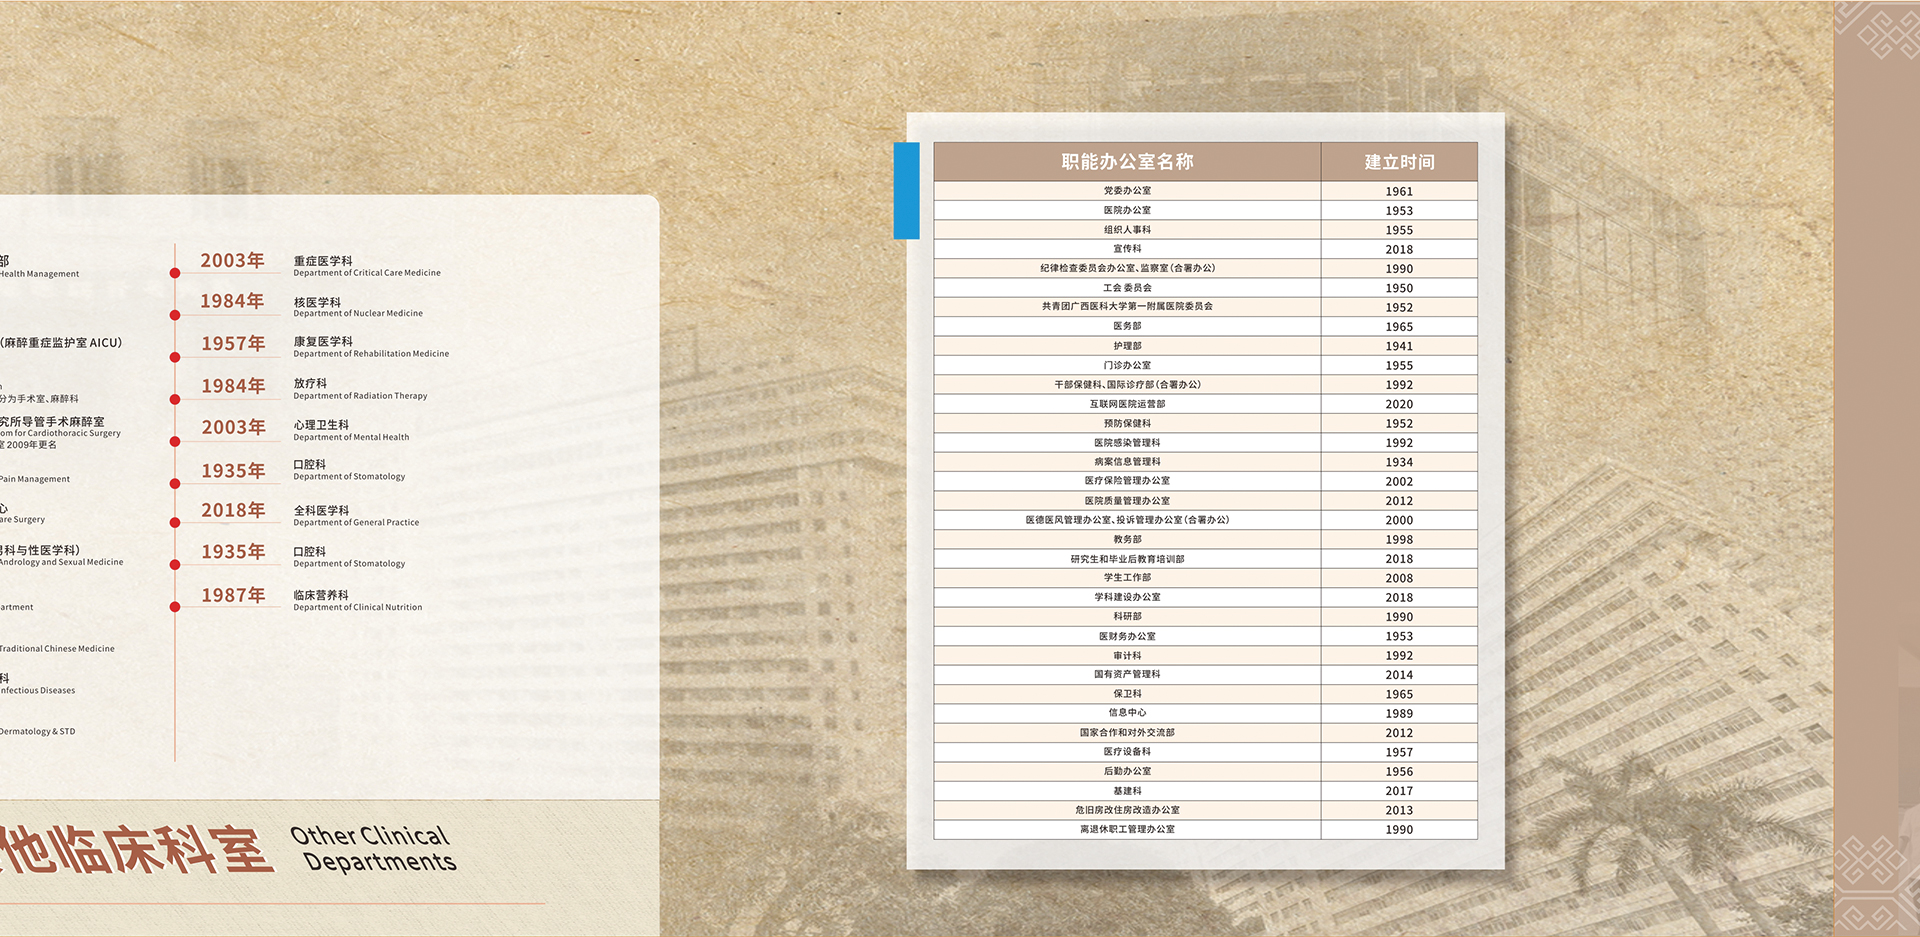The height and width of the screenshot is (937, 1920).
Task: Click the Other Clinical Departments heading
Action: click(x=373, y=849)
